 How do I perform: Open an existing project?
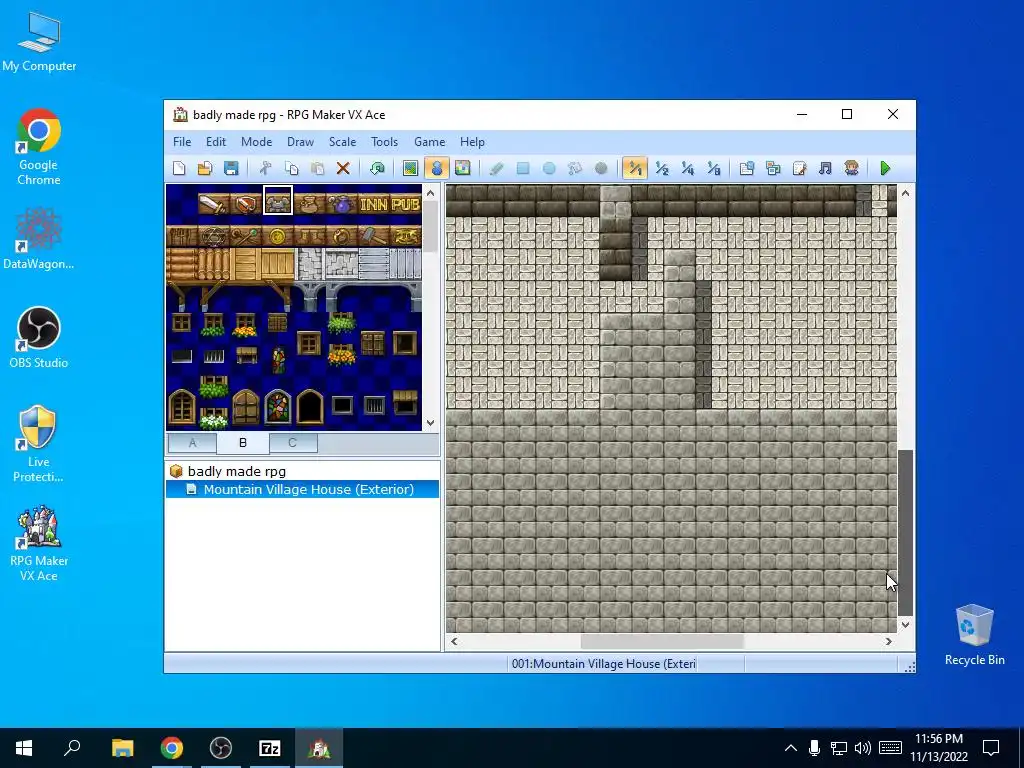click(x=205, y=168)
